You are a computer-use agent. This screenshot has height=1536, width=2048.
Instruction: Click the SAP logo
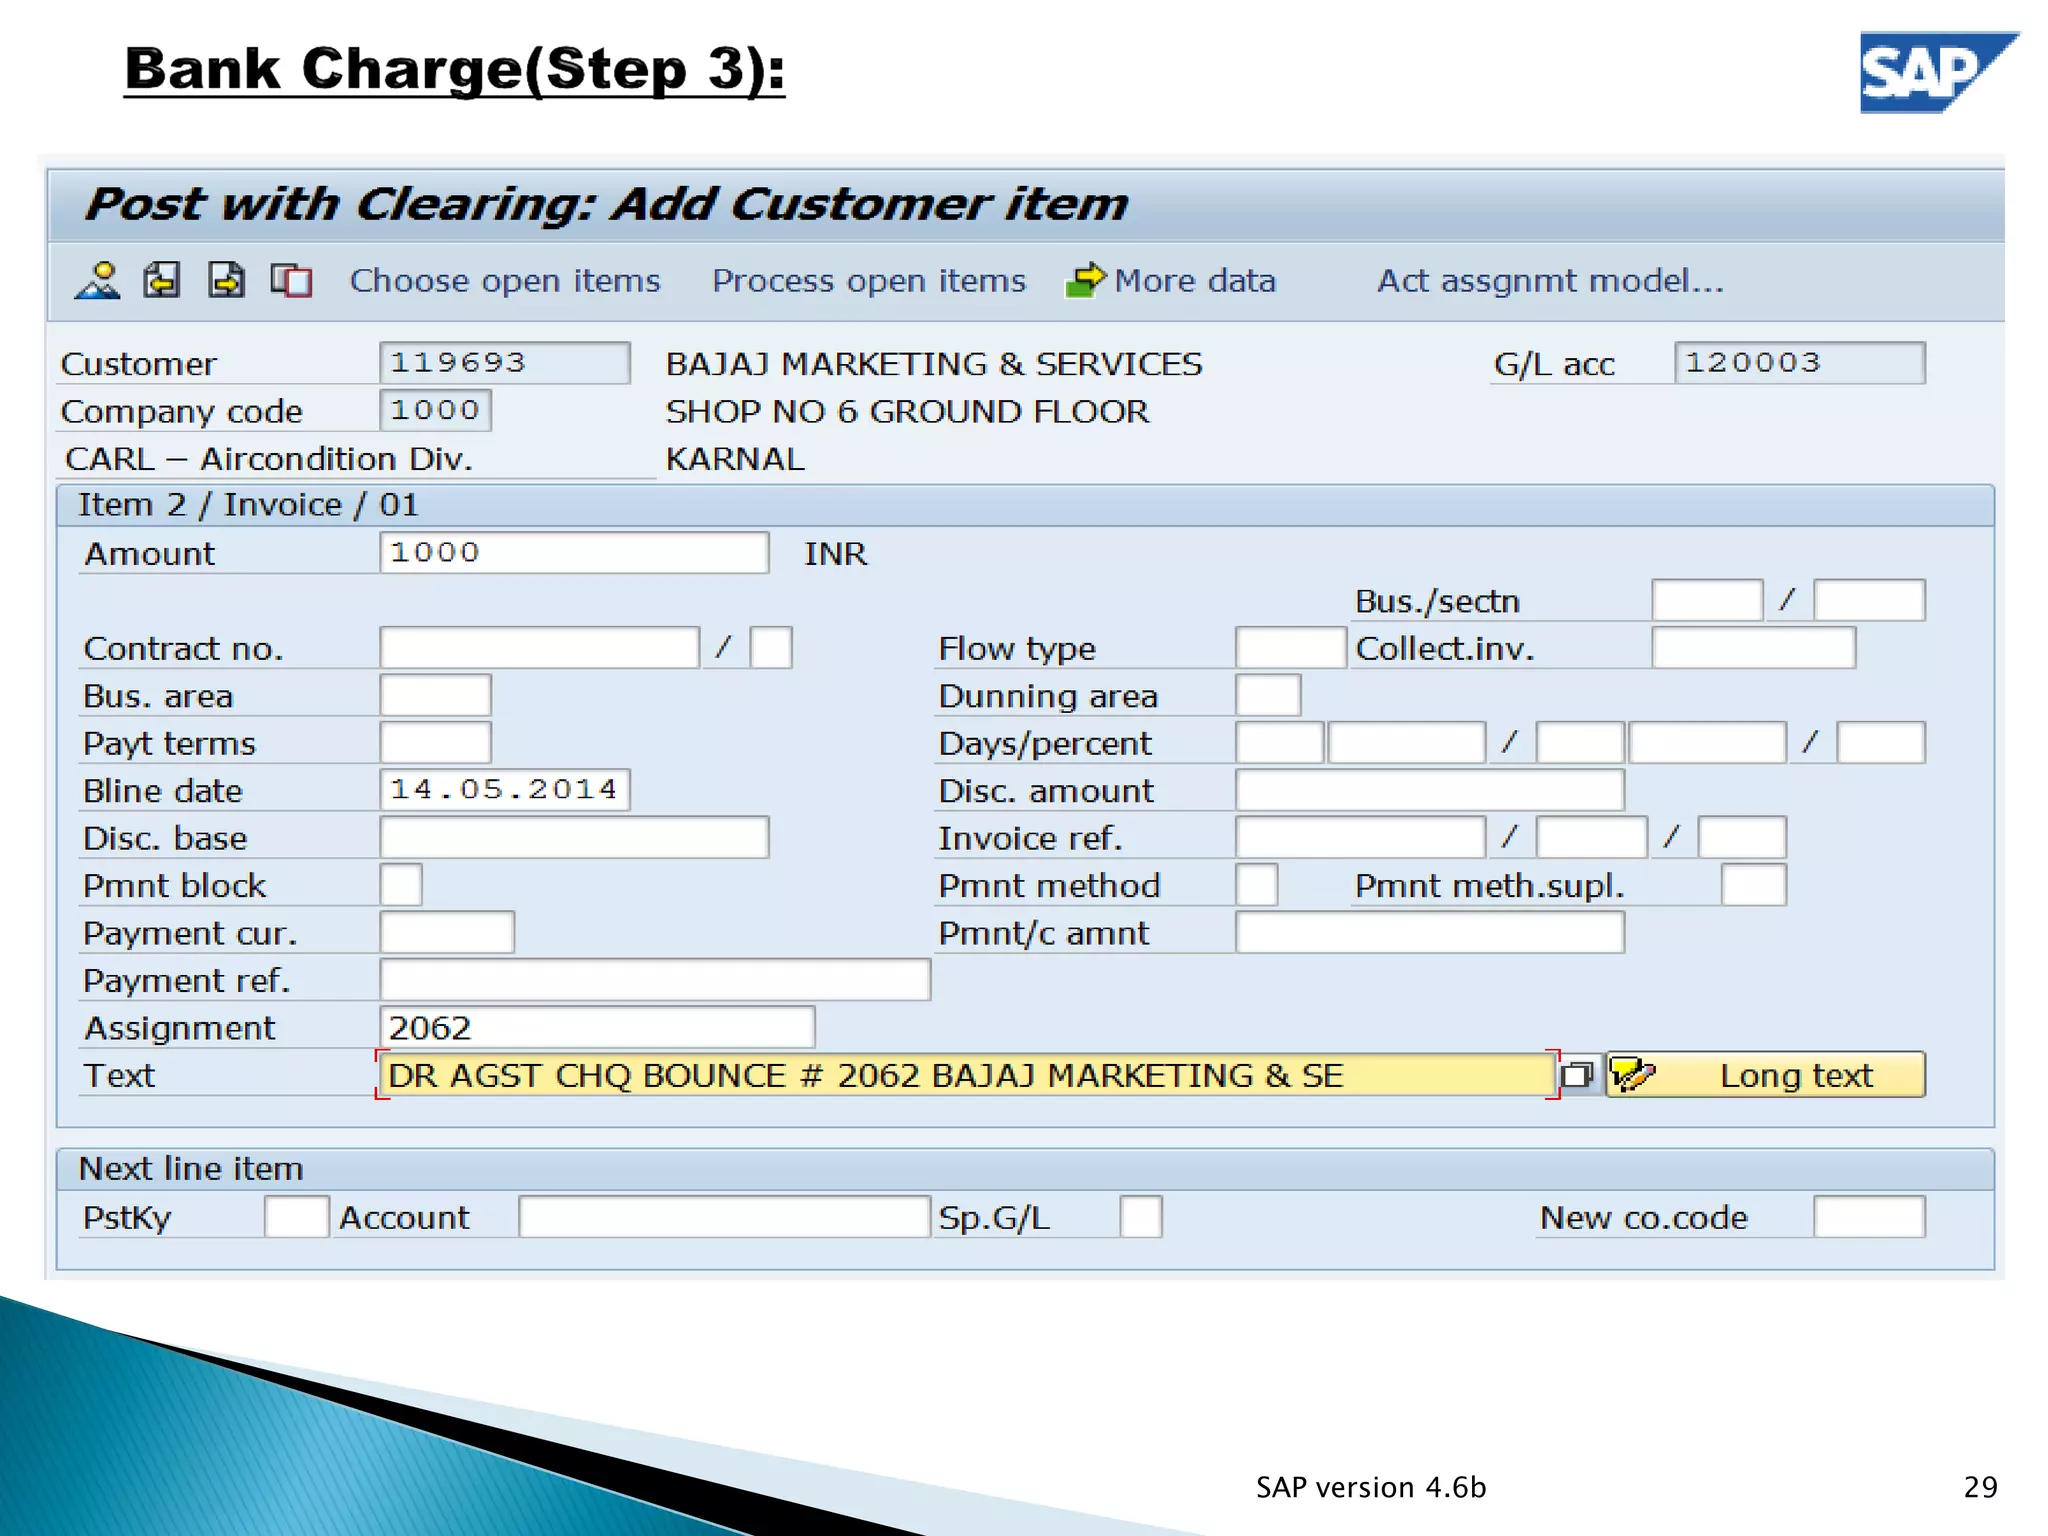[1938, 72]
